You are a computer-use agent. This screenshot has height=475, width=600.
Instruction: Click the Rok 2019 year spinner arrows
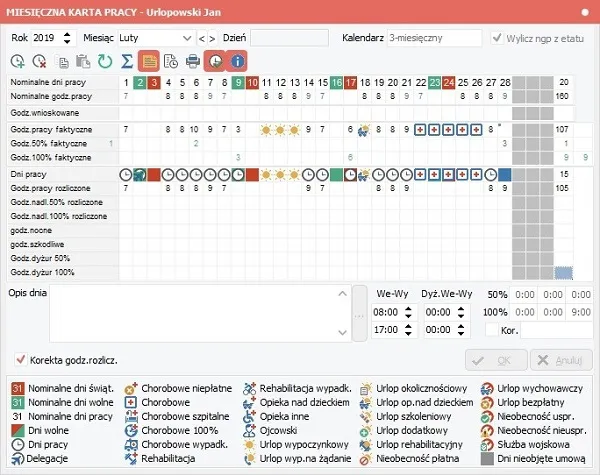[67, 37]
